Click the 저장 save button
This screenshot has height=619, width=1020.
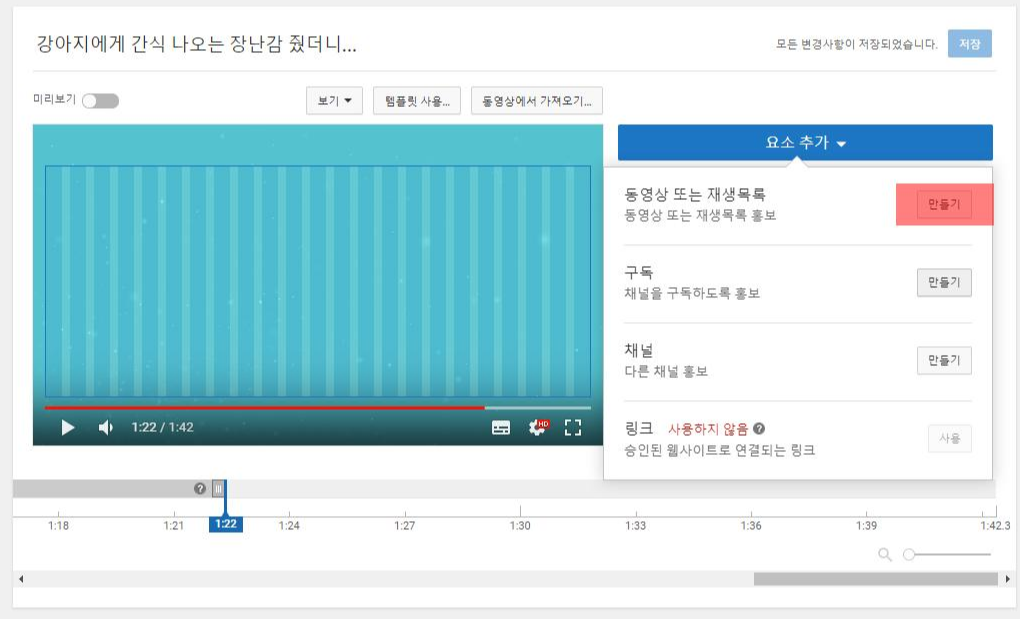click(x=969, y=44)
